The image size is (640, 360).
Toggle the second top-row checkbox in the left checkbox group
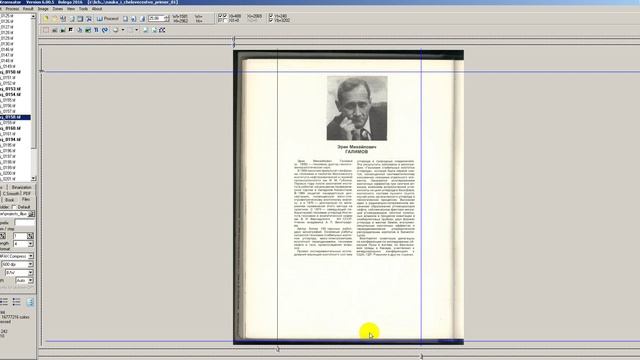tap(225, 16)
